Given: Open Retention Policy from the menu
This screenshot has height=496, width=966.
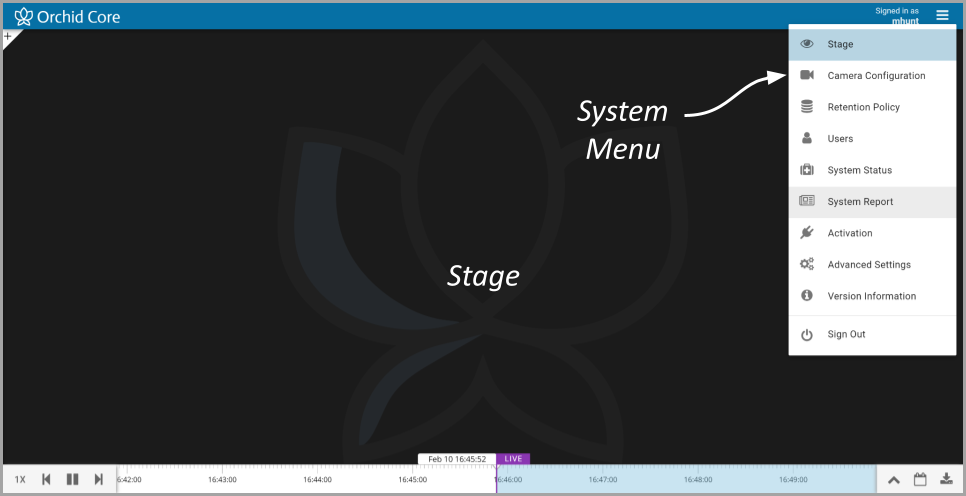Looking at the screenshot, I should [x=872, y=107].
